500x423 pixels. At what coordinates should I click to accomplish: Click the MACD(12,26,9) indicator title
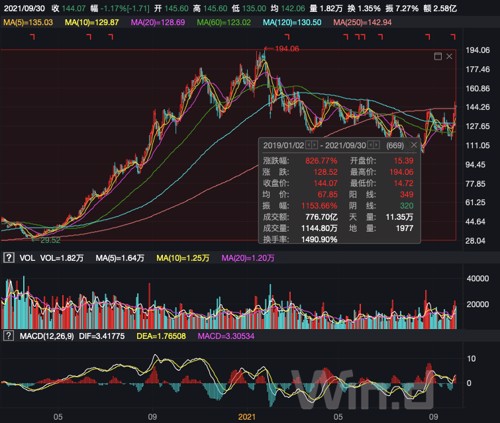pos(47,336)
